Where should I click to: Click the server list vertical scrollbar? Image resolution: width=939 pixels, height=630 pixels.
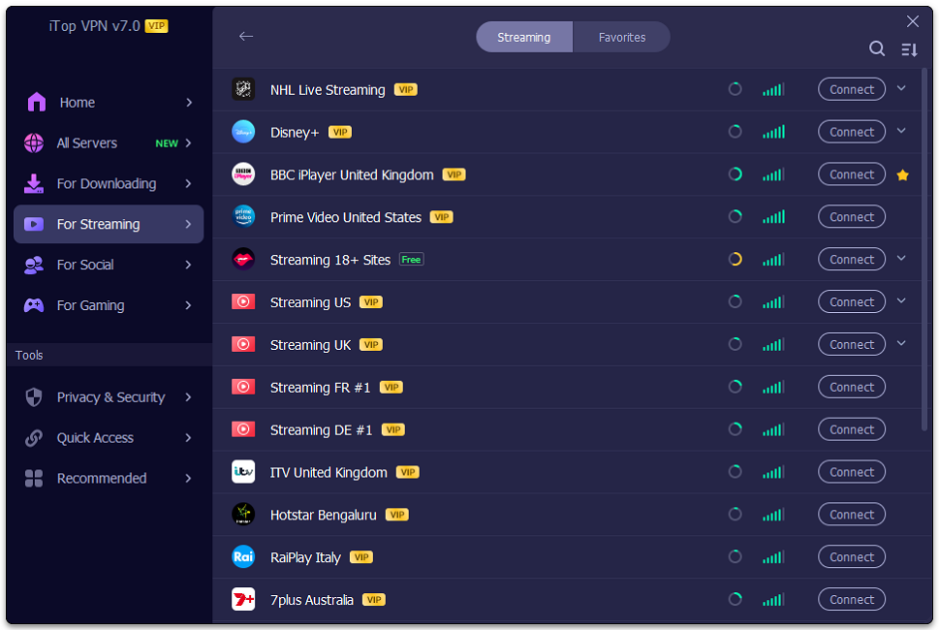(925, 250)
